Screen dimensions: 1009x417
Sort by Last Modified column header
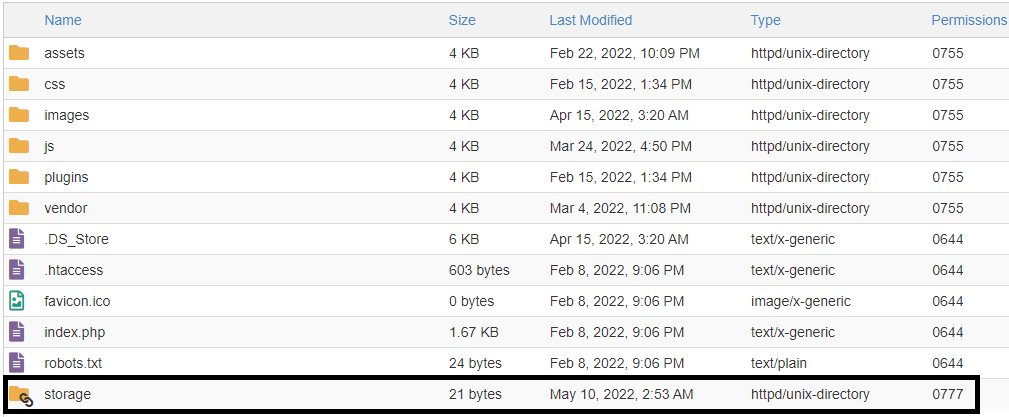(x=590, y=20)
